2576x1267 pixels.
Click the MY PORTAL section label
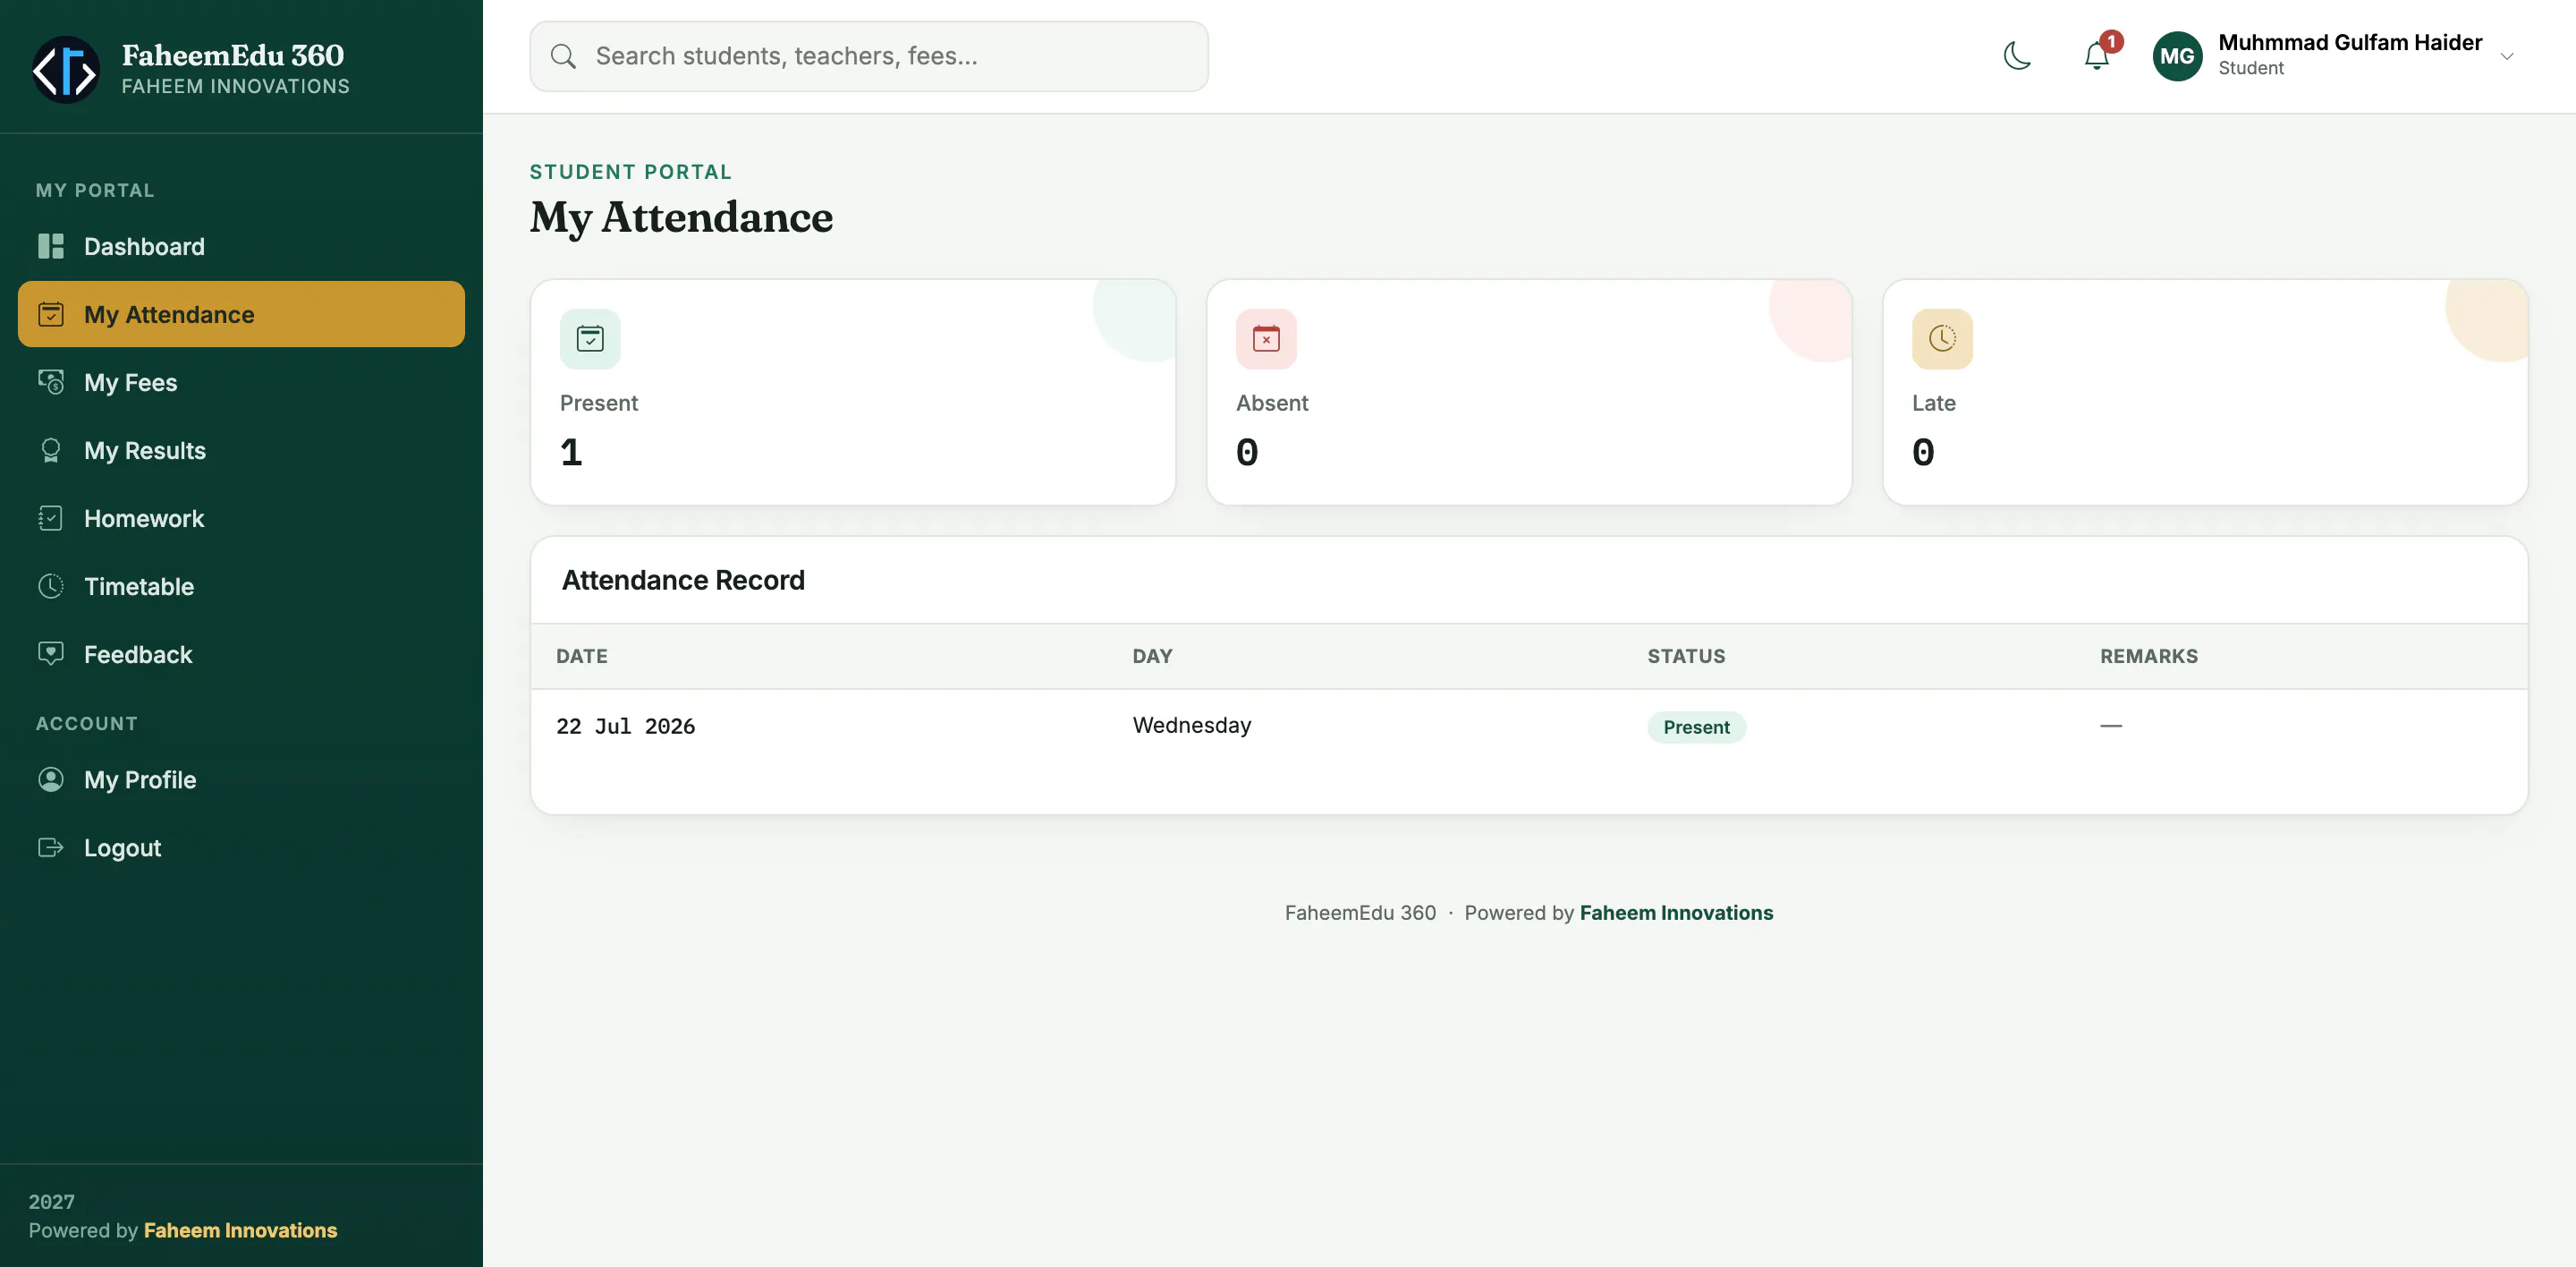click(95, 190)
